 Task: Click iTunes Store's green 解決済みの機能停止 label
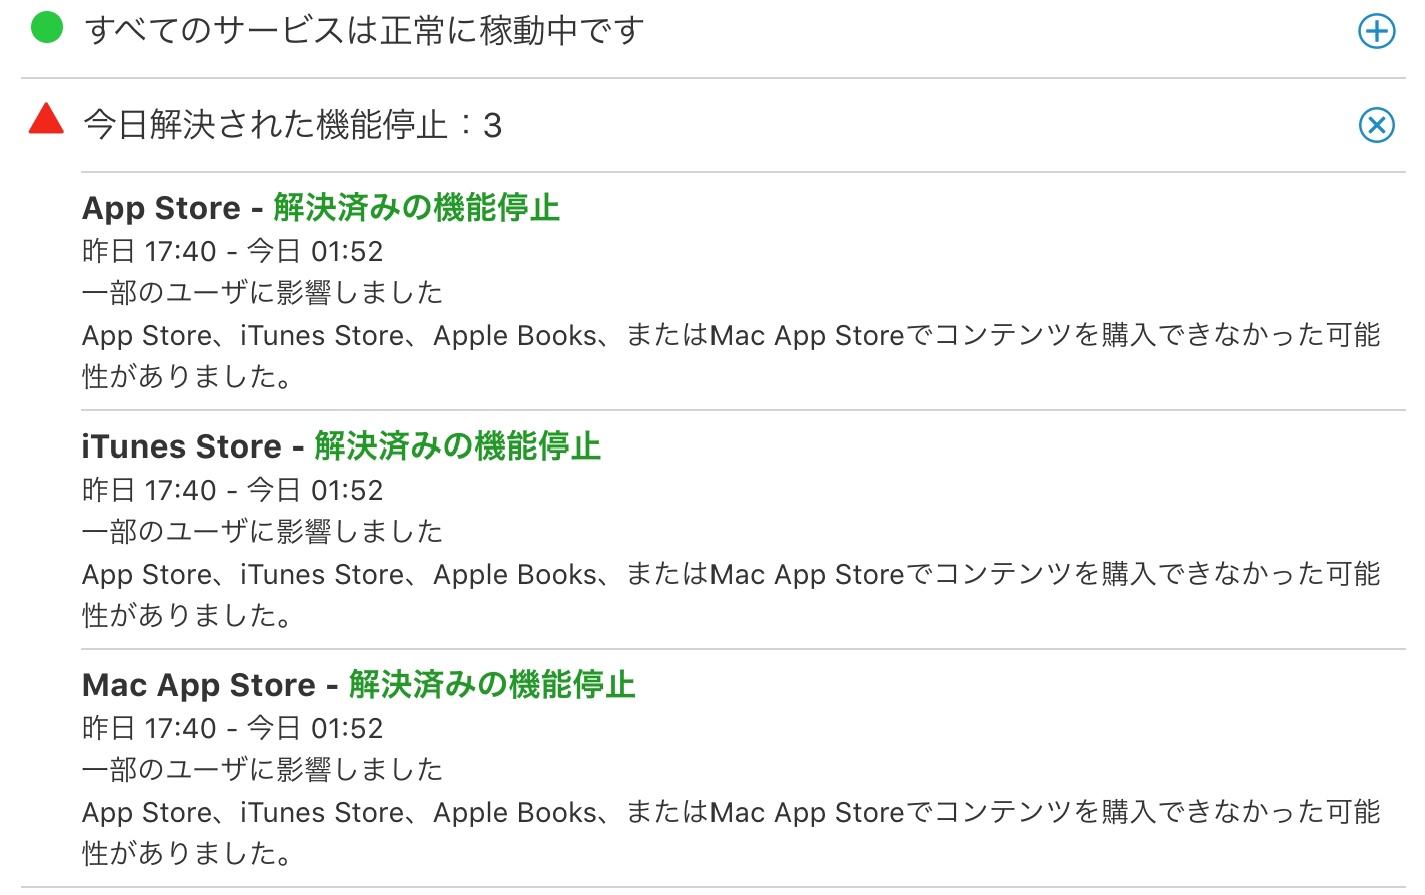point(457,446)
